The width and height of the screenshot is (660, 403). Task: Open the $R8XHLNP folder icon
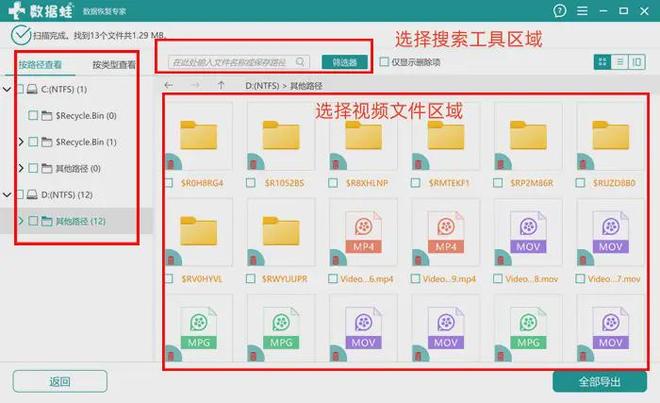[364, 136]
